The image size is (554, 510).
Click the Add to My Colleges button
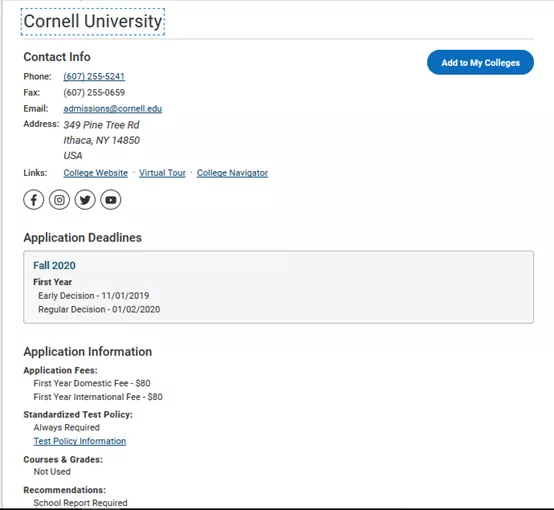coord(480,63)
